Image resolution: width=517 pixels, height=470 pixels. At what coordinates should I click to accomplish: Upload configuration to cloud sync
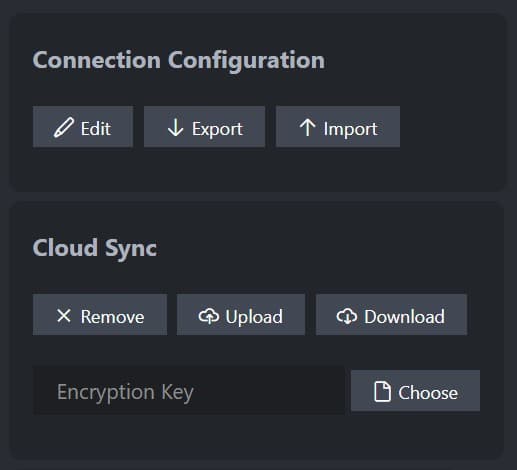[x=241, y=315]
